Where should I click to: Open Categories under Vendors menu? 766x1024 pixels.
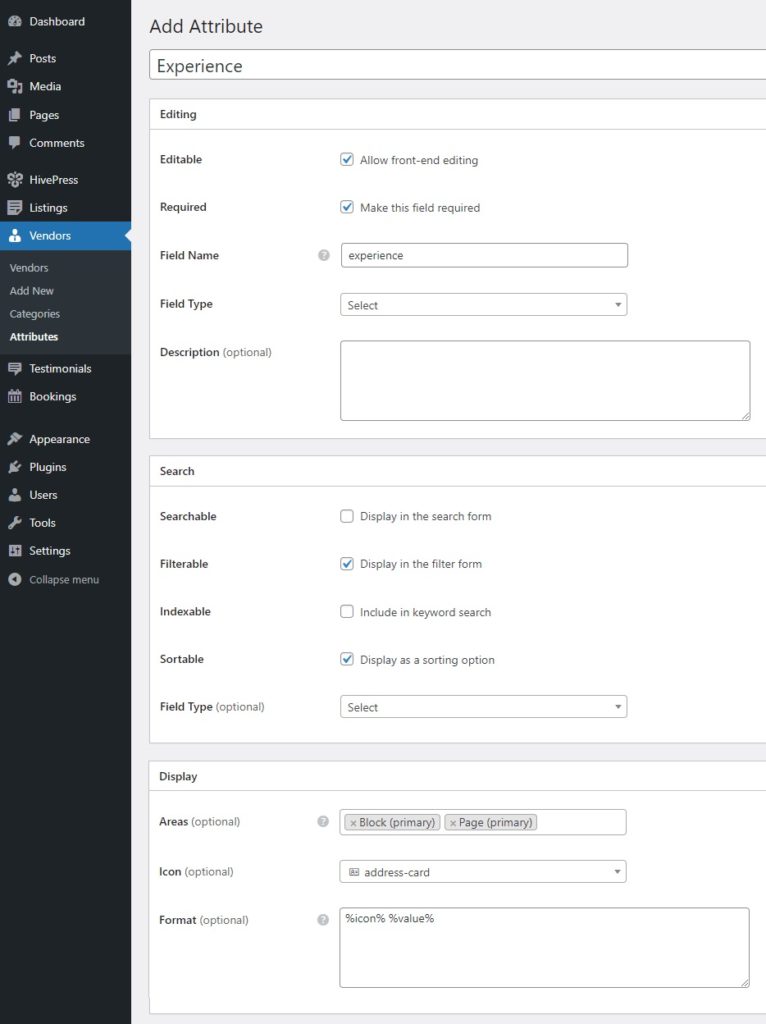click(x=35, y=314)
